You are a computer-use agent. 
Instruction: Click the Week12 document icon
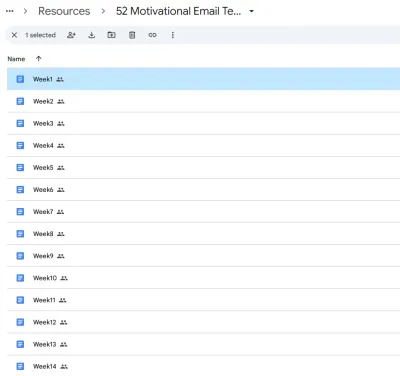(20, 322)
